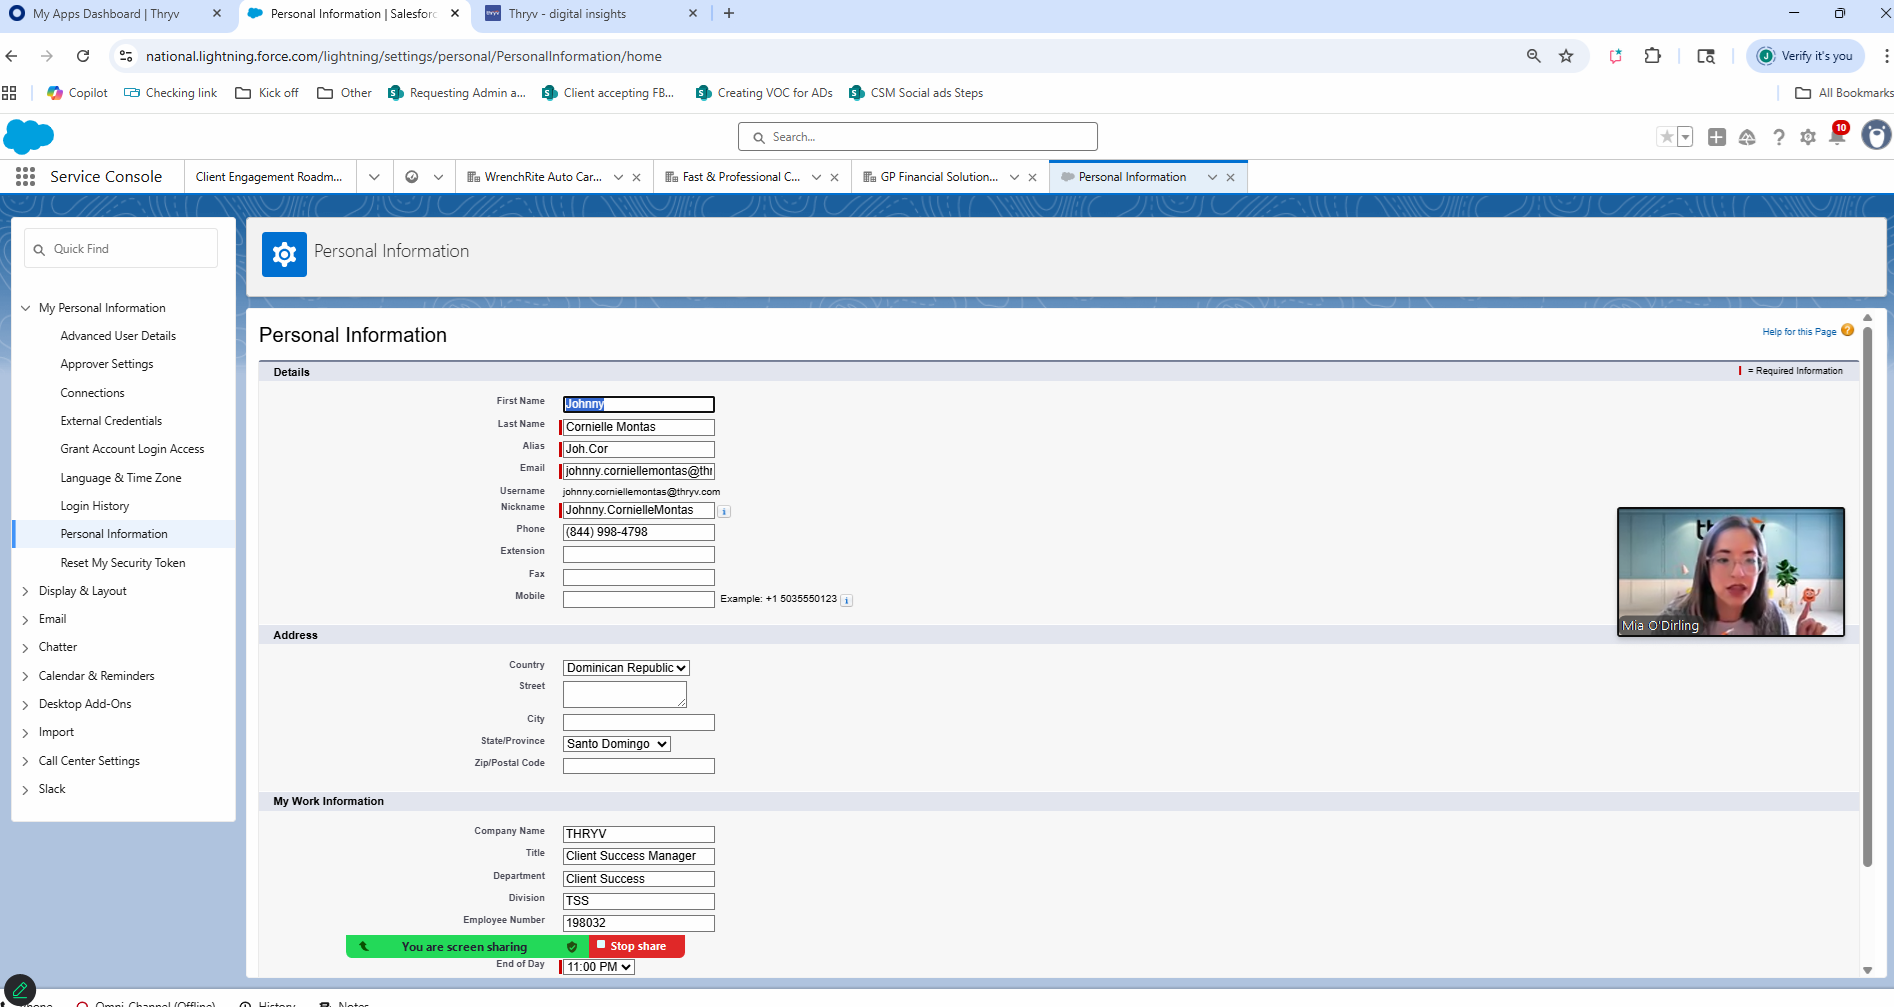The width and height of the screenshot is (1894, 1007).
Task: Open the State/Province dropdown
Action: 616,744
